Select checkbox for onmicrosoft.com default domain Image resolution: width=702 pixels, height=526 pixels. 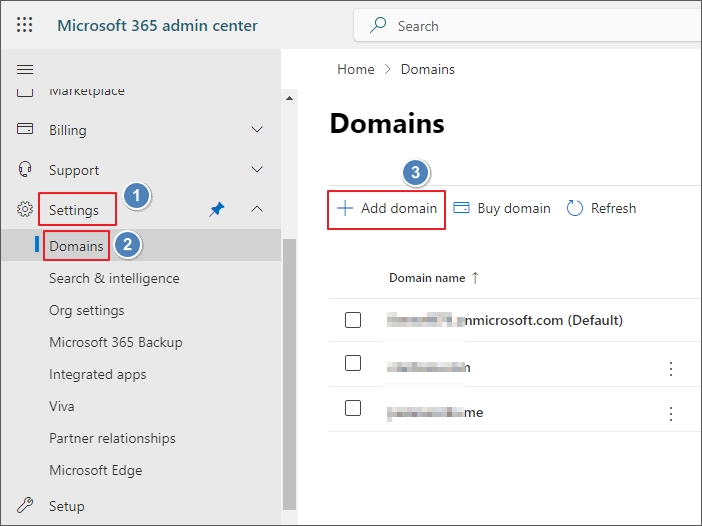click(353, 320)
